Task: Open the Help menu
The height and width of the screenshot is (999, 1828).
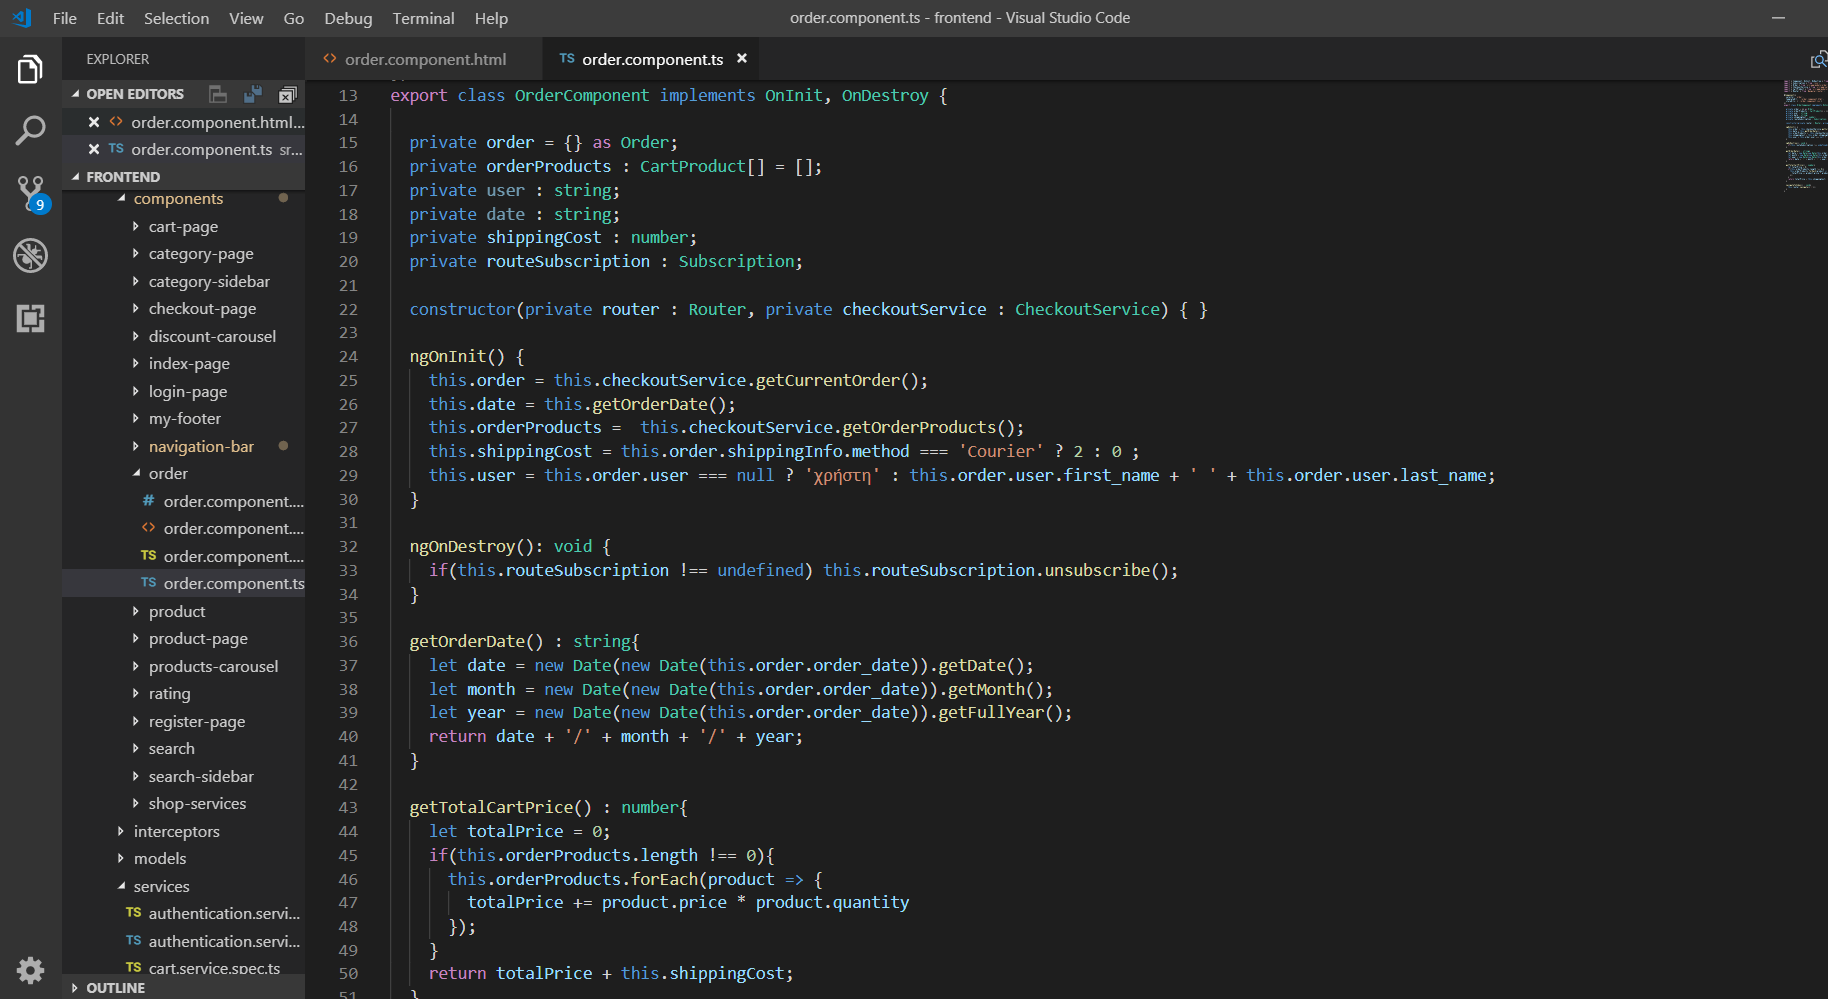Action: [491, 18]
